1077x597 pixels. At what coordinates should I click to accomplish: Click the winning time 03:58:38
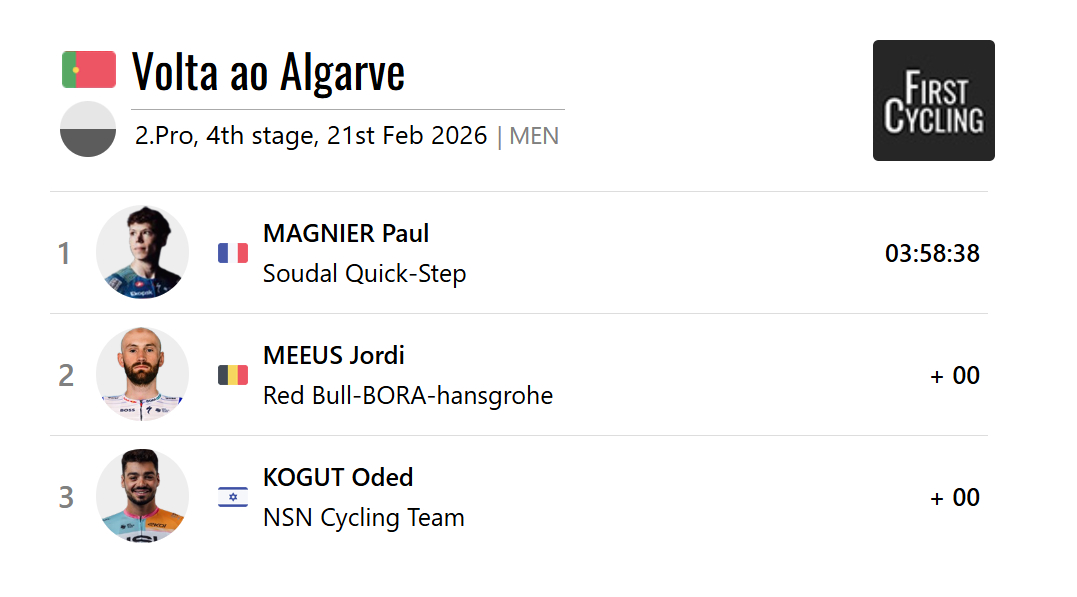tap(932, 254)
